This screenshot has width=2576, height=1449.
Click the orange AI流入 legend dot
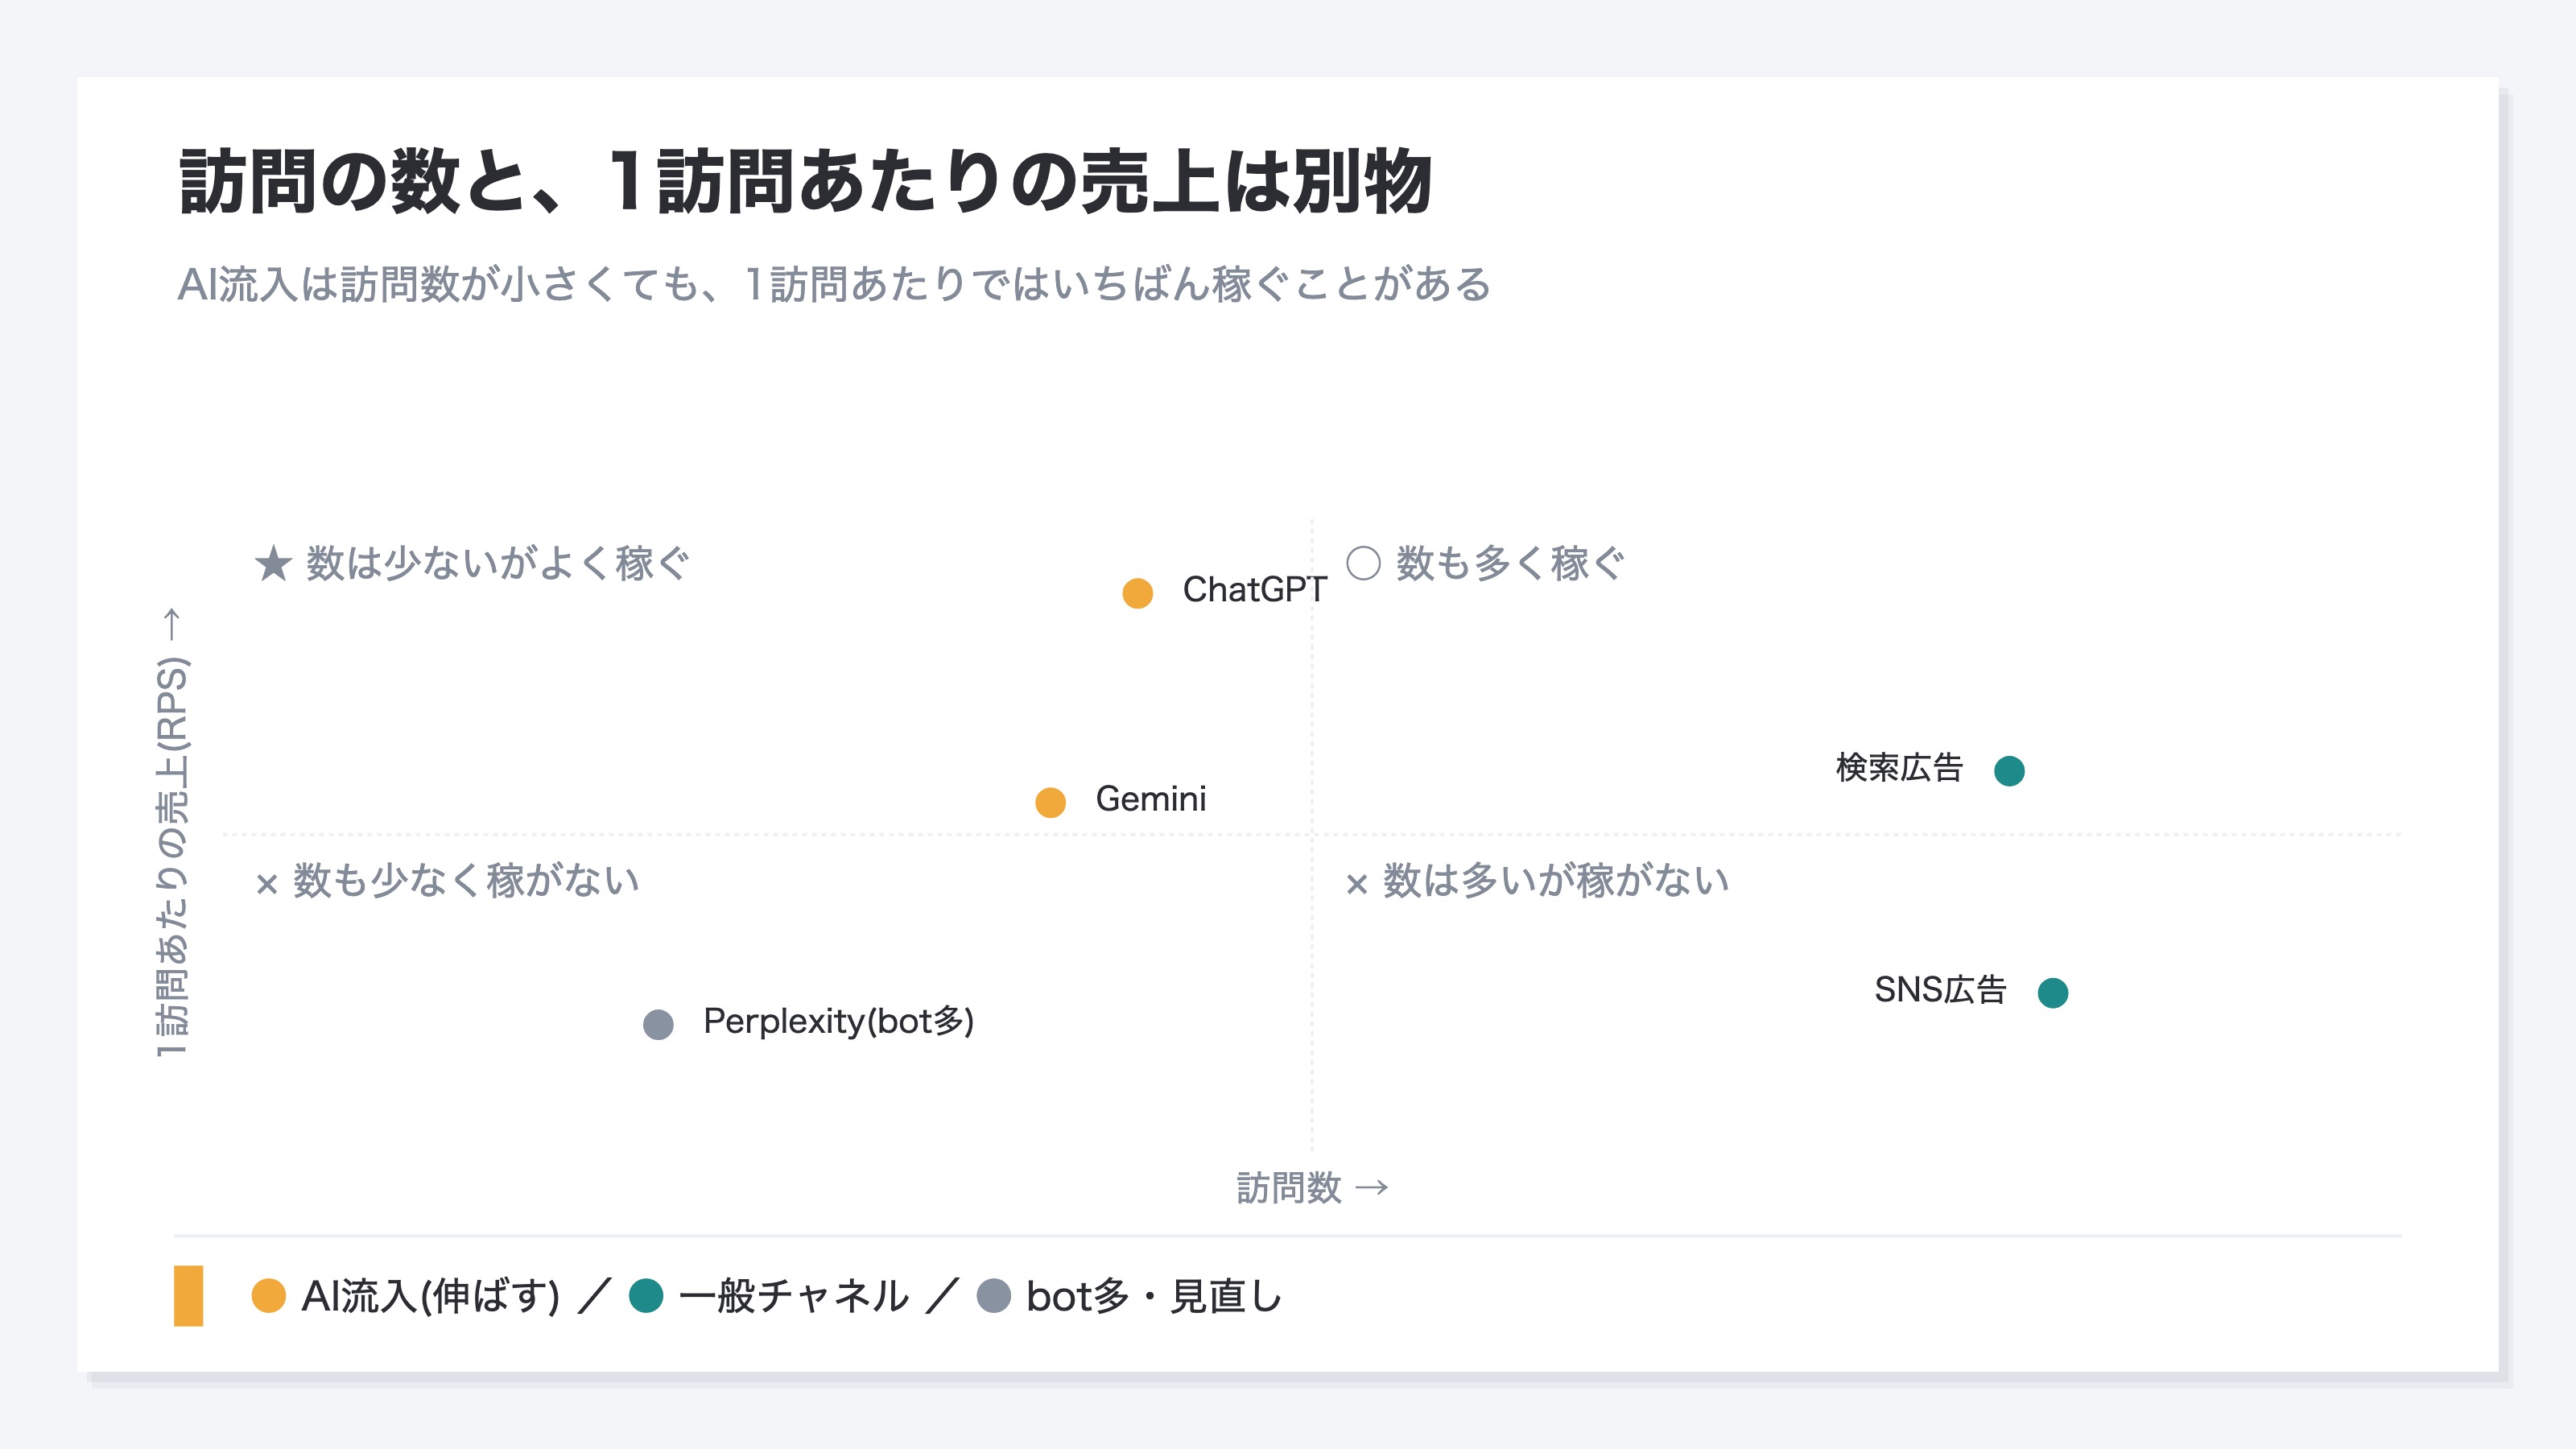[268, 1295]
